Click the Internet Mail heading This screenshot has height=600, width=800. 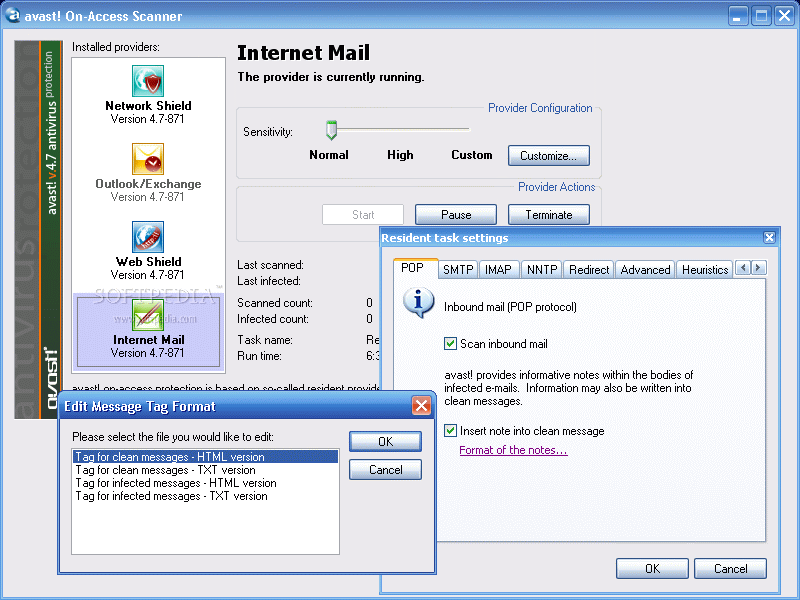(x=304, y=53)
